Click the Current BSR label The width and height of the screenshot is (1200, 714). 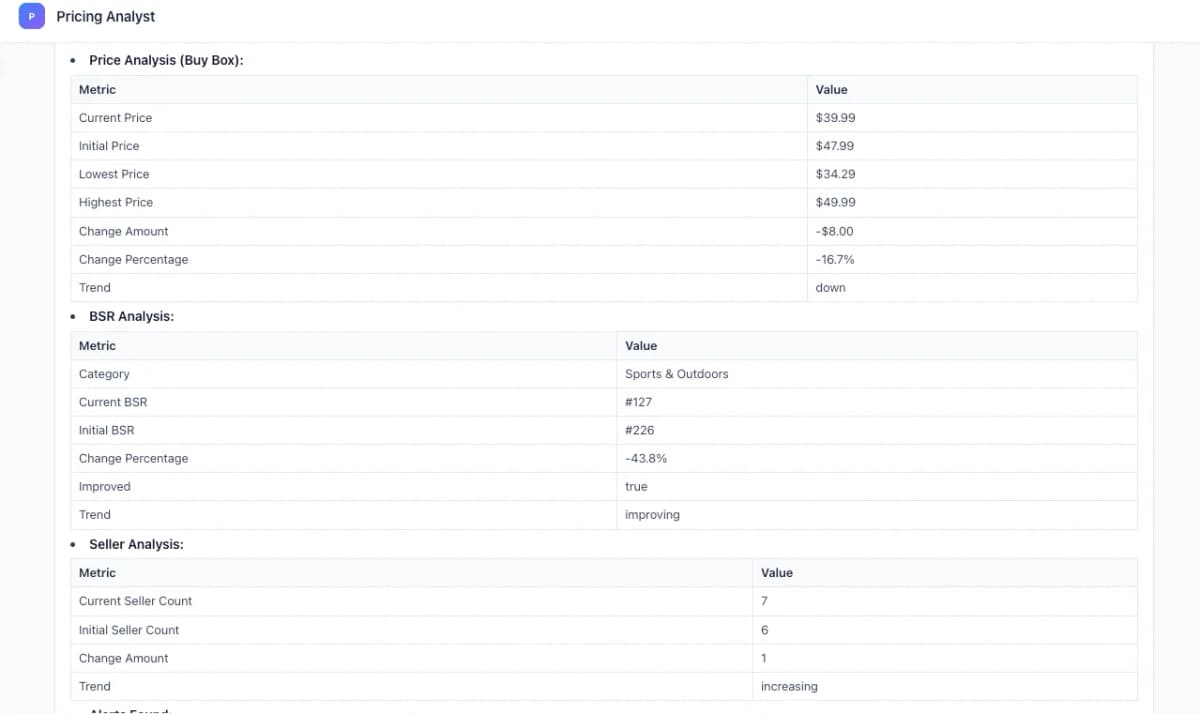[113, 402]
